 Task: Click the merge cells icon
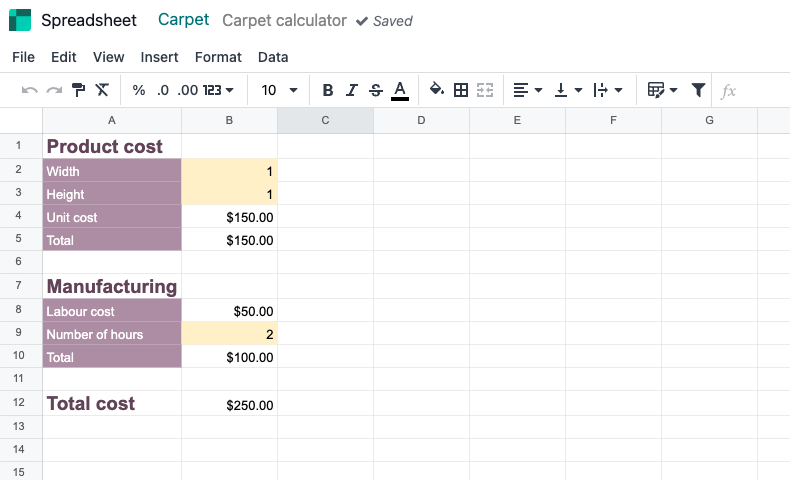tap(486, 90)
